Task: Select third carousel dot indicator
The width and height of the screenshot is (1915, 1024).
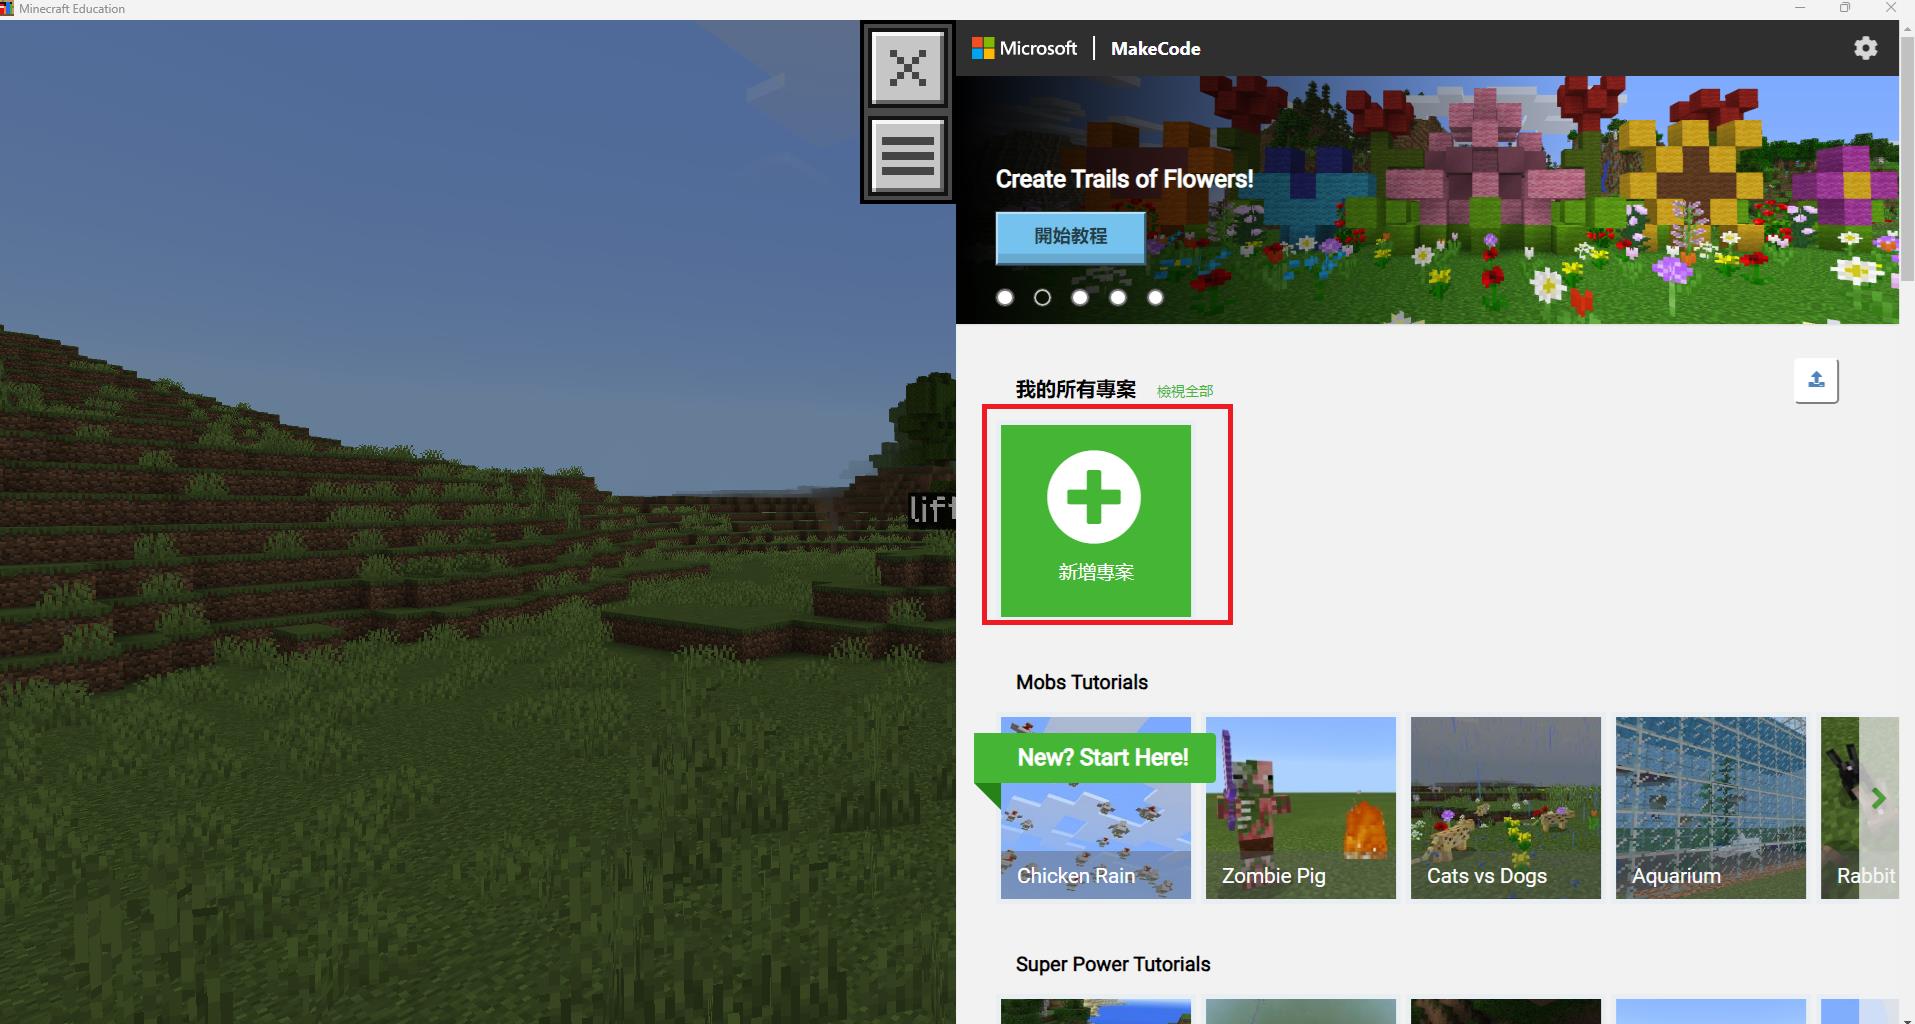Action: coord(1080,298)
